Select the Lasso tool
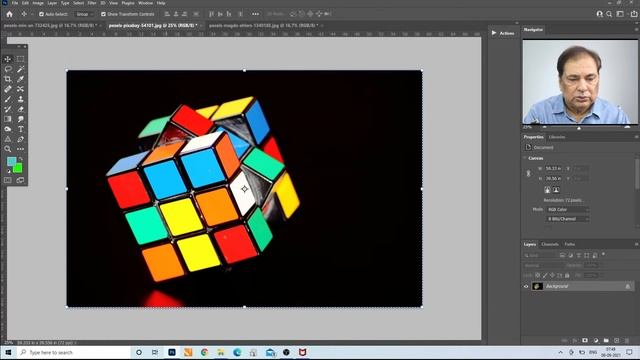 [8, 69]
